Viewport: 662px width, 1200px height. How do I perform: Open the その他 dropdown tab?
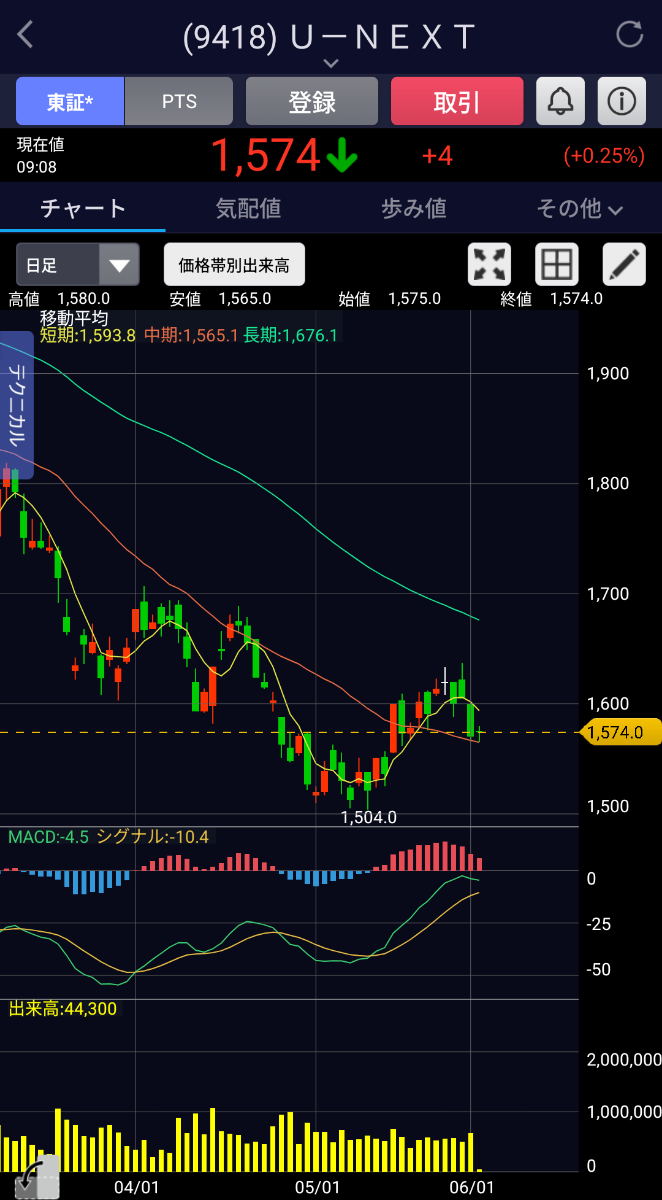click(x=580, y=208)
